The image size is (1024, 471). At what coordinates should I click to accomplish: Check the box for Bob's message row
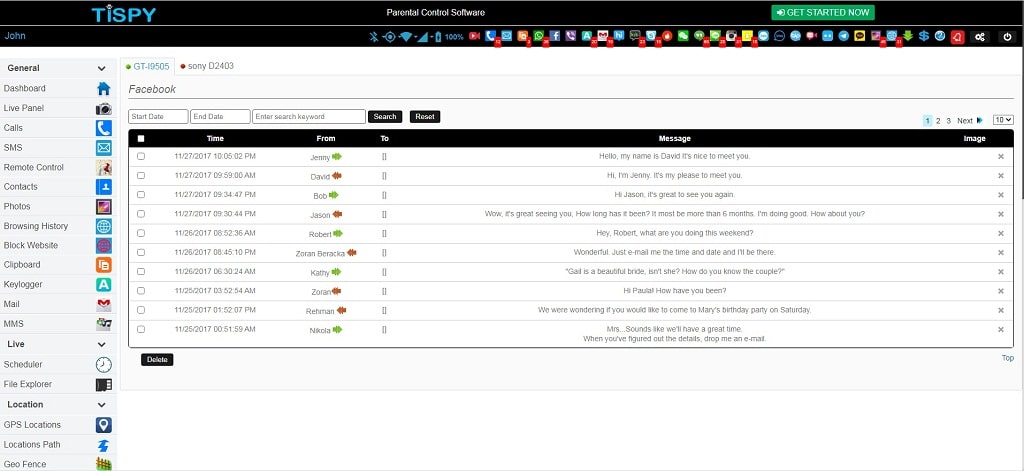pyautogui.click(x=141, y=195)
